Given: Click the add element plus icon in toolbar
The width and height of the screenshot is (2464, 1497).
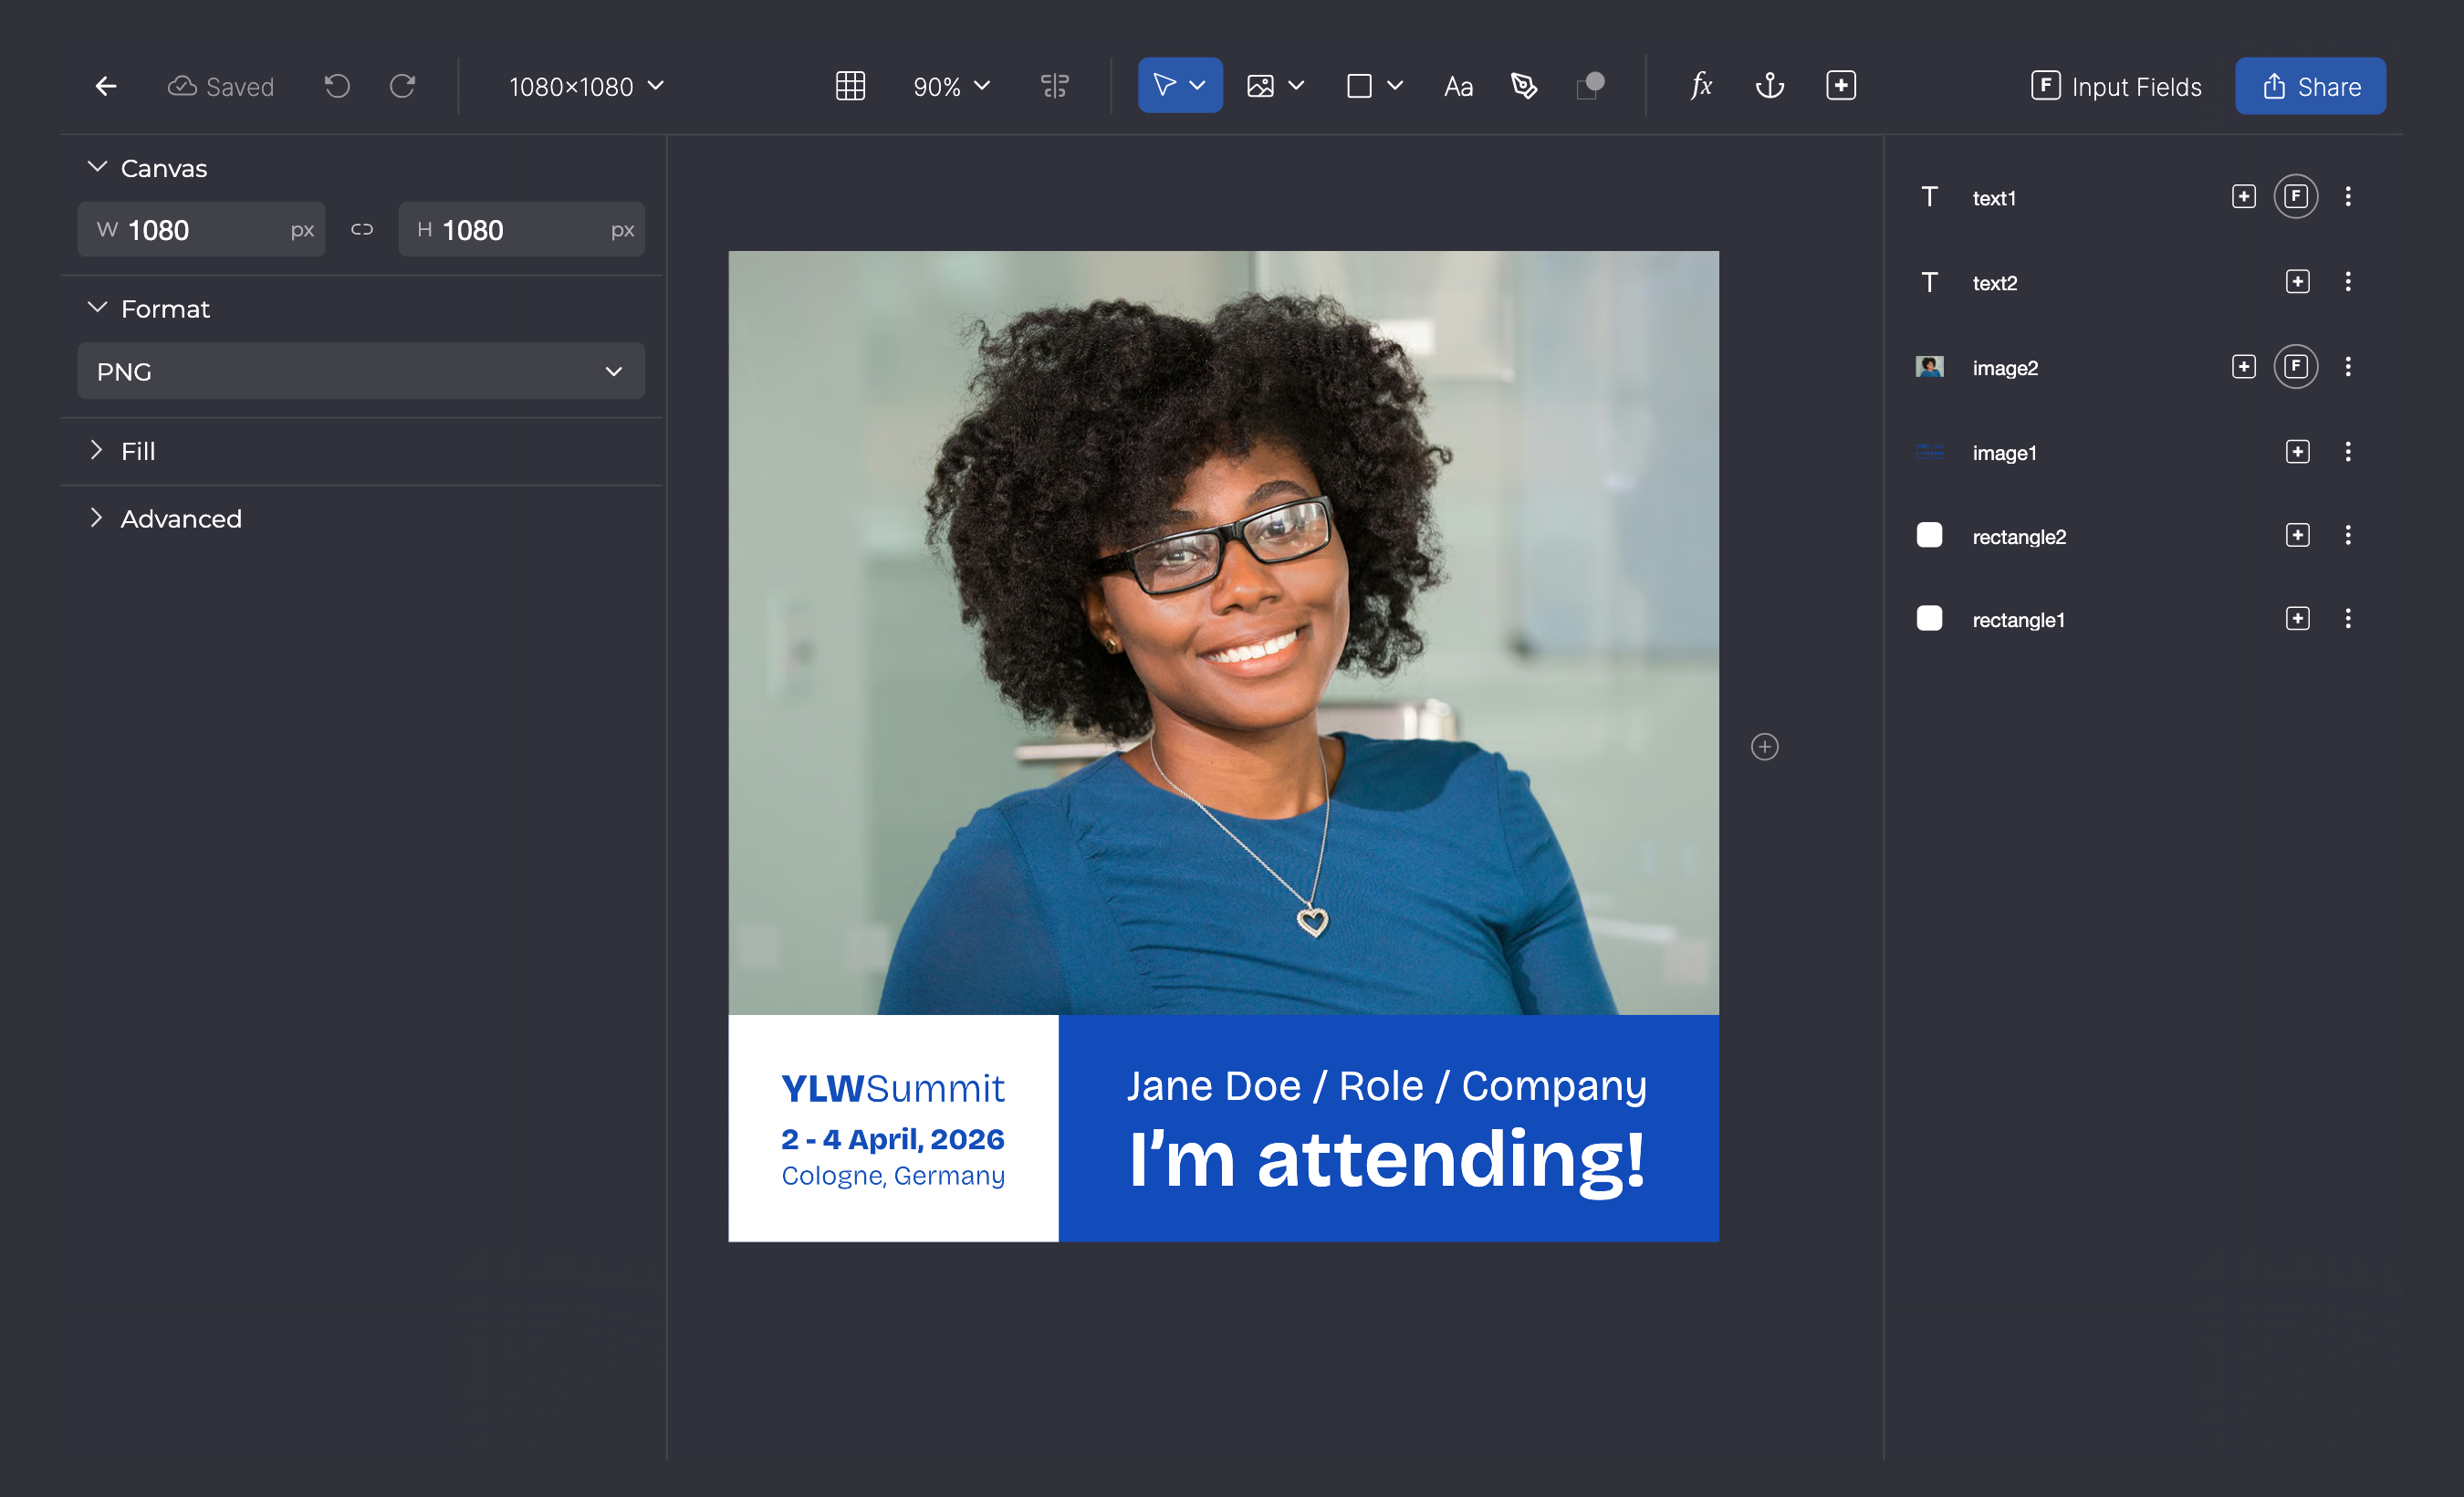Looking at the screenshot, I should pos(1841,86).
